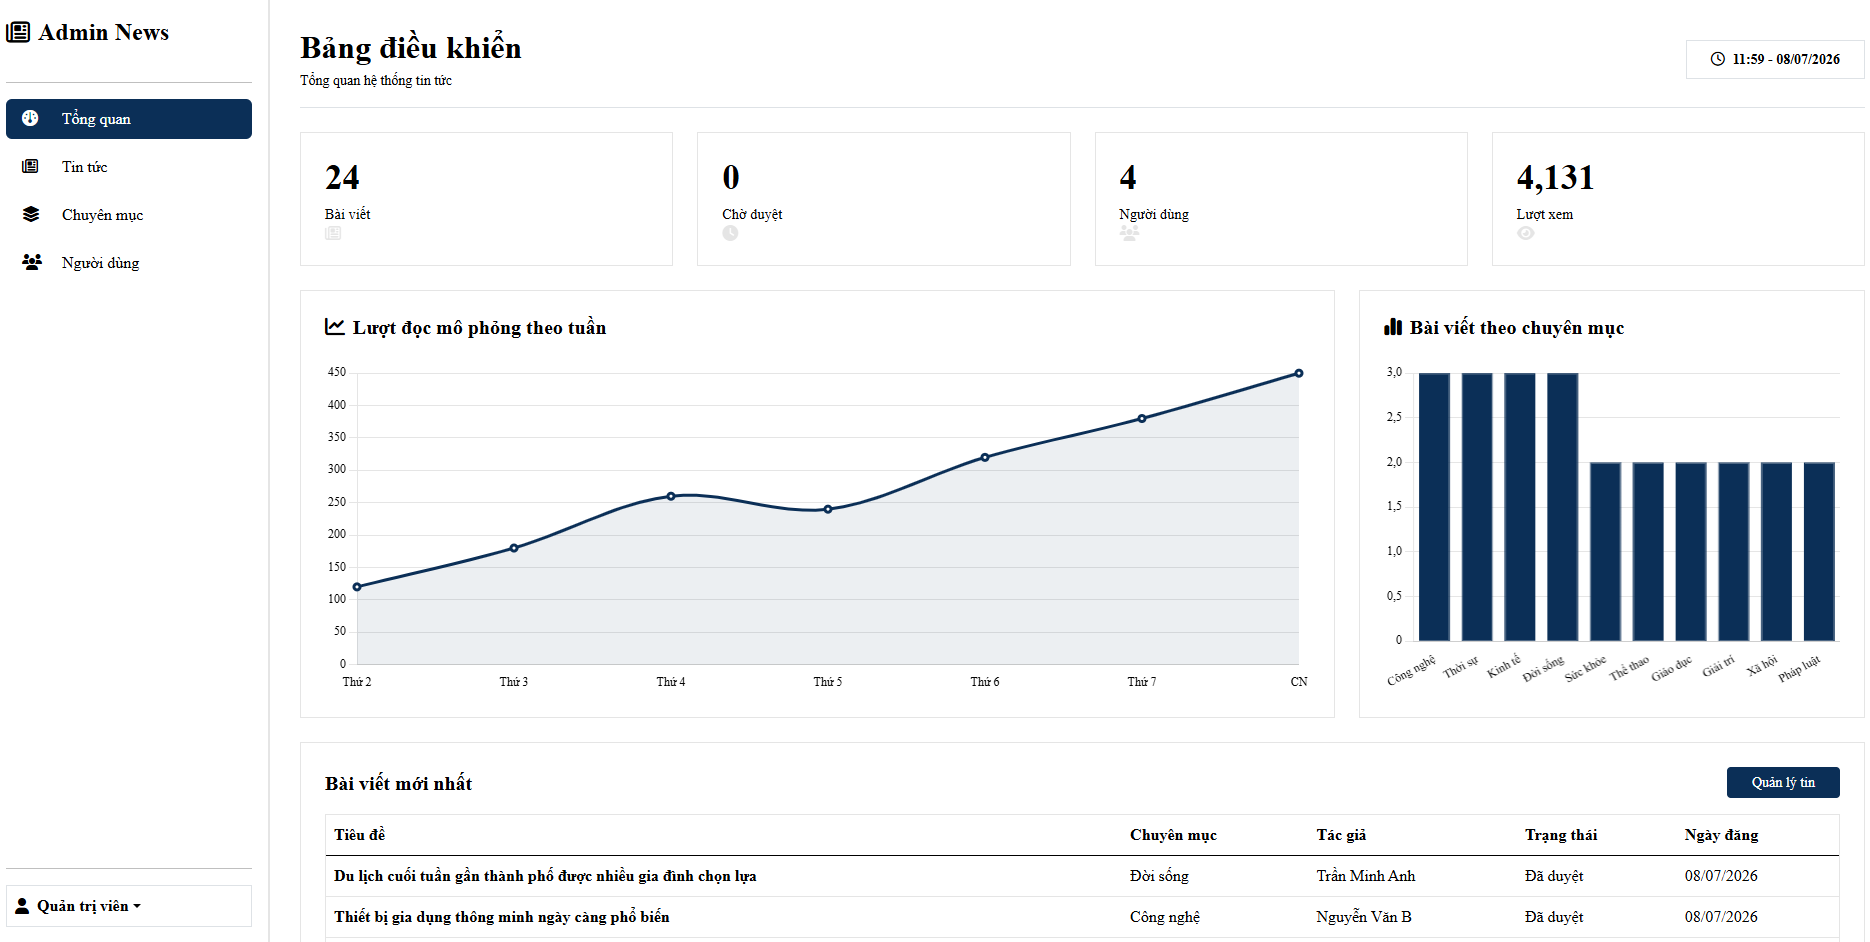Image resolution: width=1870 pixels, height=942 pixels.
Task: Click the Bài viết stat card showing 24
Action: point(486,199)
